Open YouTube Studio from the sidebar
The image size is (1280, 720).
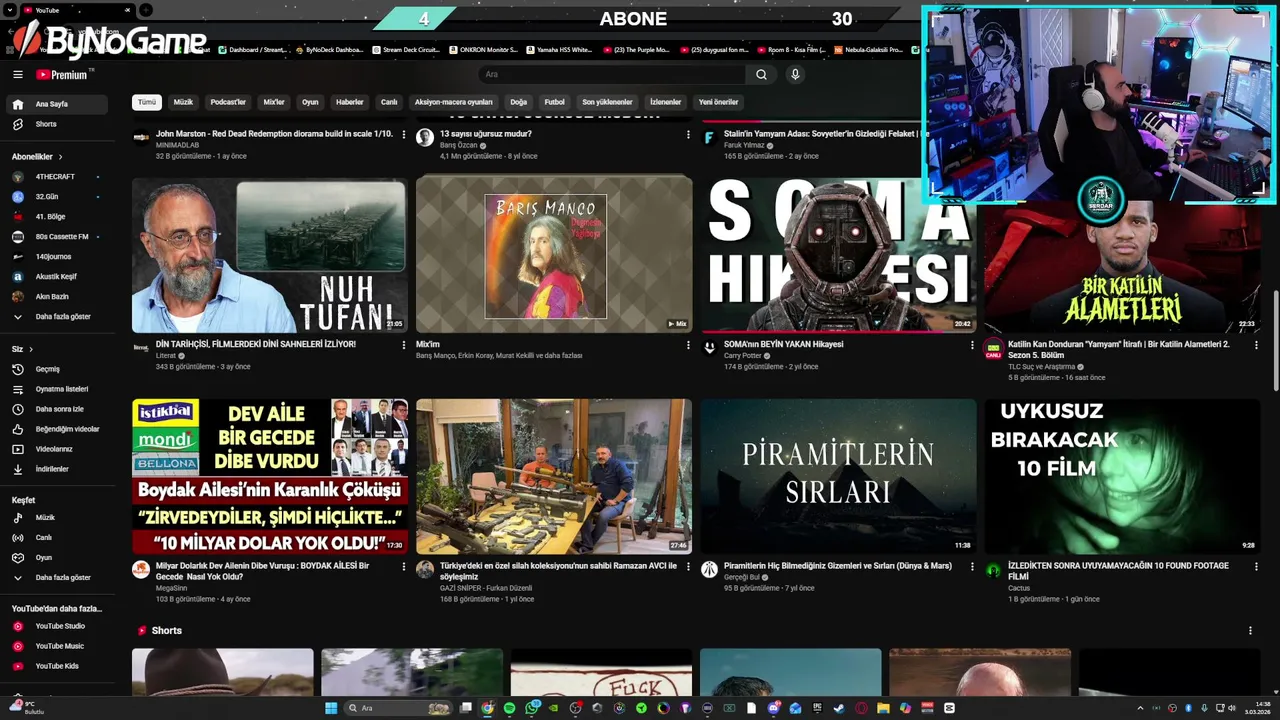pyautogui.click(x=58, y=626)
